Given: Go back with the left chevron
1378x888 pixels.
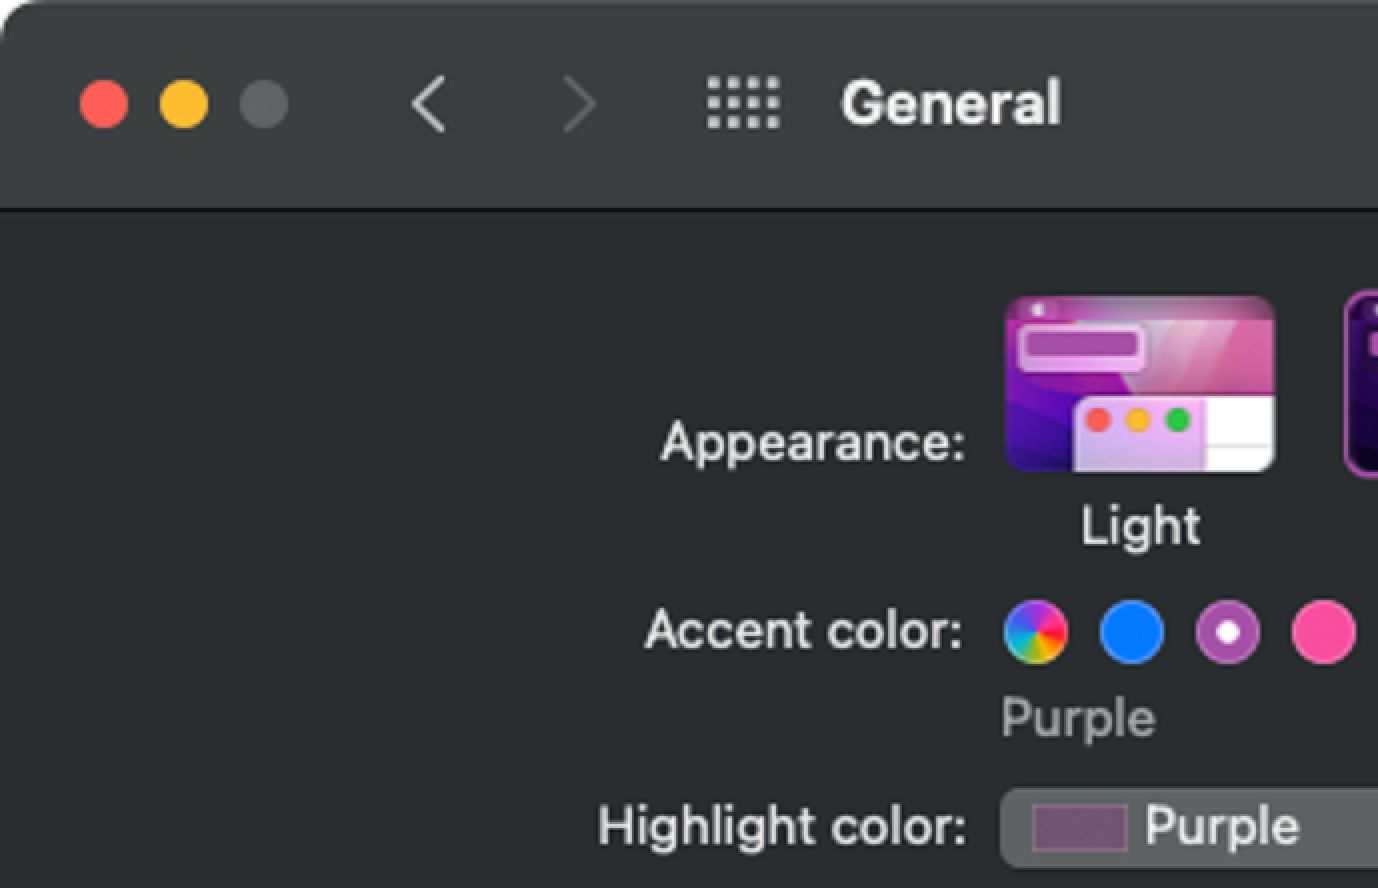Looking at the screenshot, I should coord(429,104).
